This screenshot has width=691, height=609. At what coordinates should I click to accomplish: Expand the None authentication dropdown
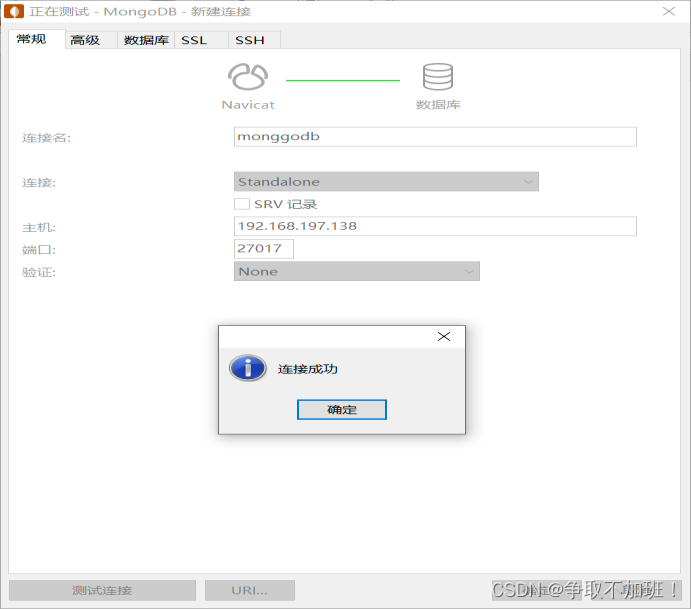tap(357, 271)
